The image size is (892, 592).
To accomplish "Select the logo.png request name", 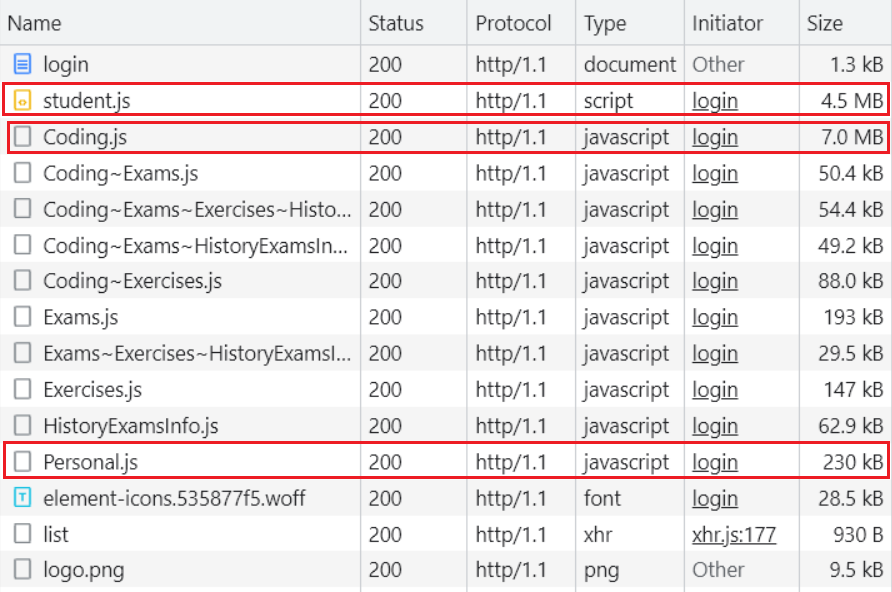I will tap(84, 570).
